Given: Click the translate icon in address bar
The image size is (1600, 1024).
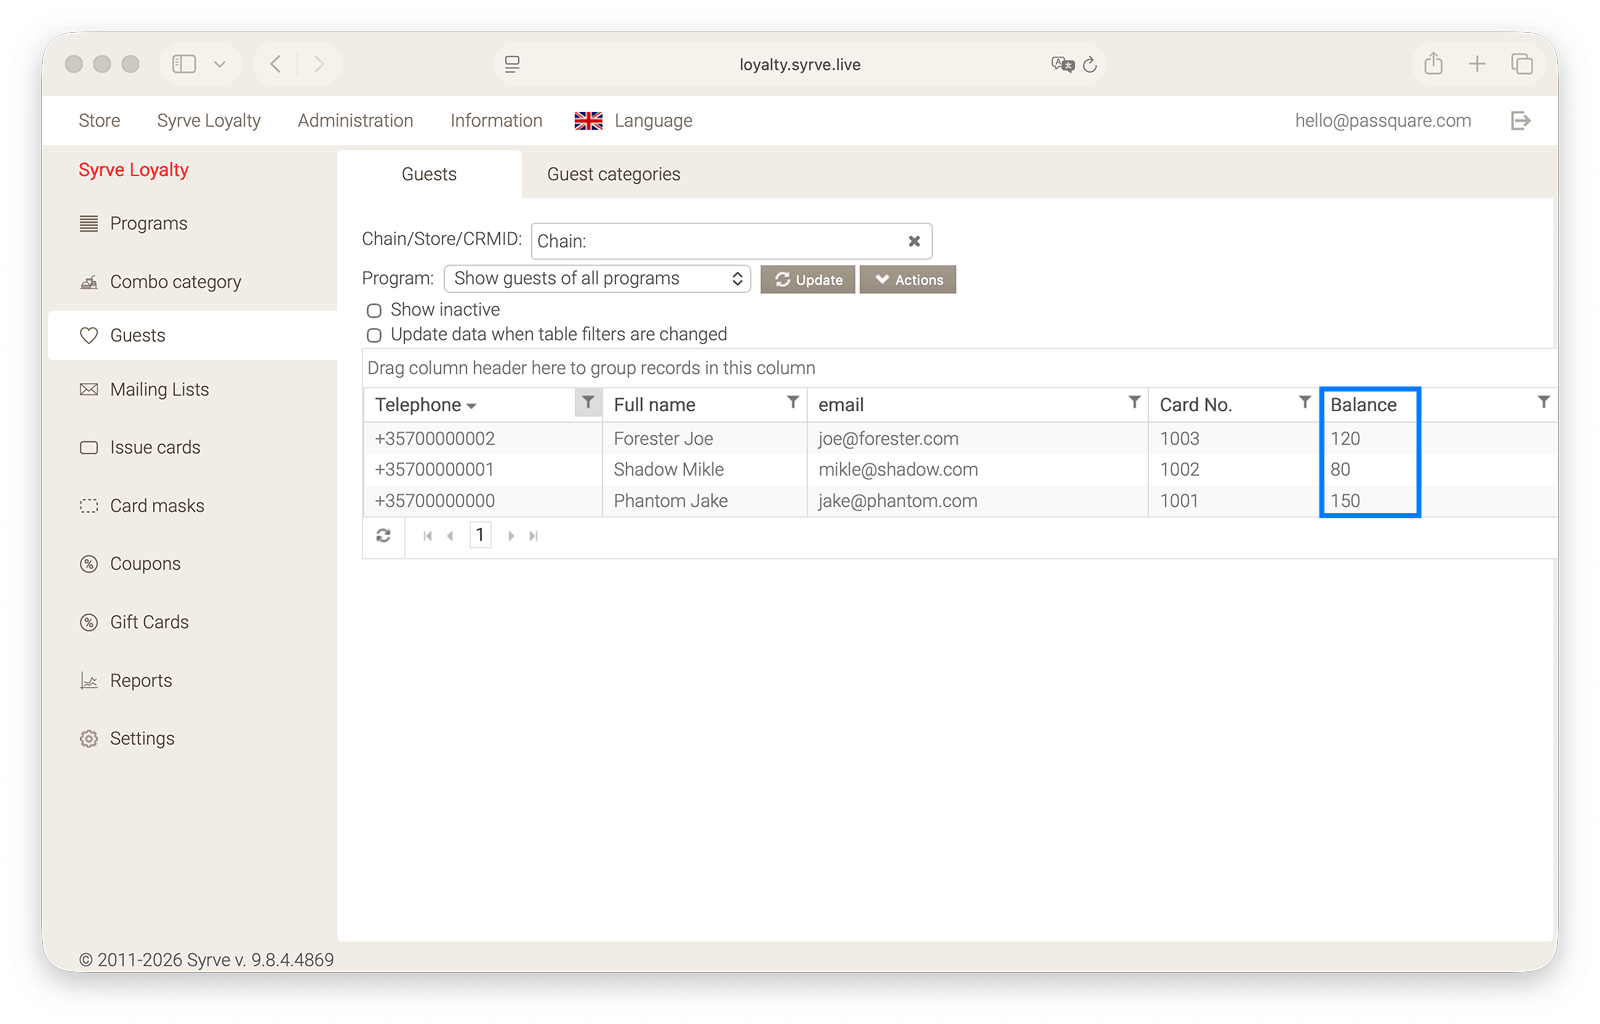Looking at the screenshot, I should [x=1062, y=65].
